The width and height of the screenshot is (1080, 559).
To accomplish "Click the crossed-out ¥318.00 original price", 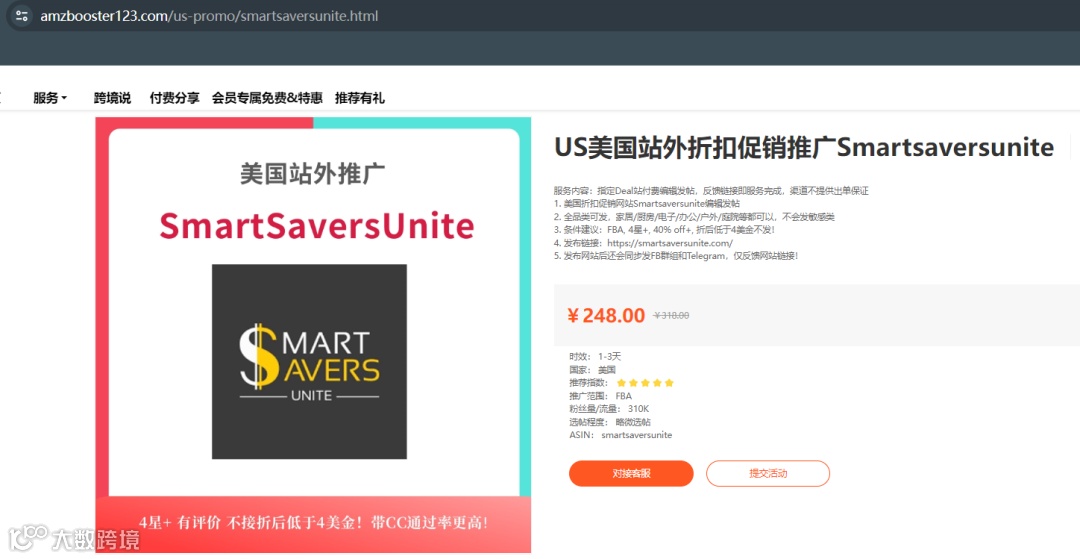I will [x=671, y=316].
